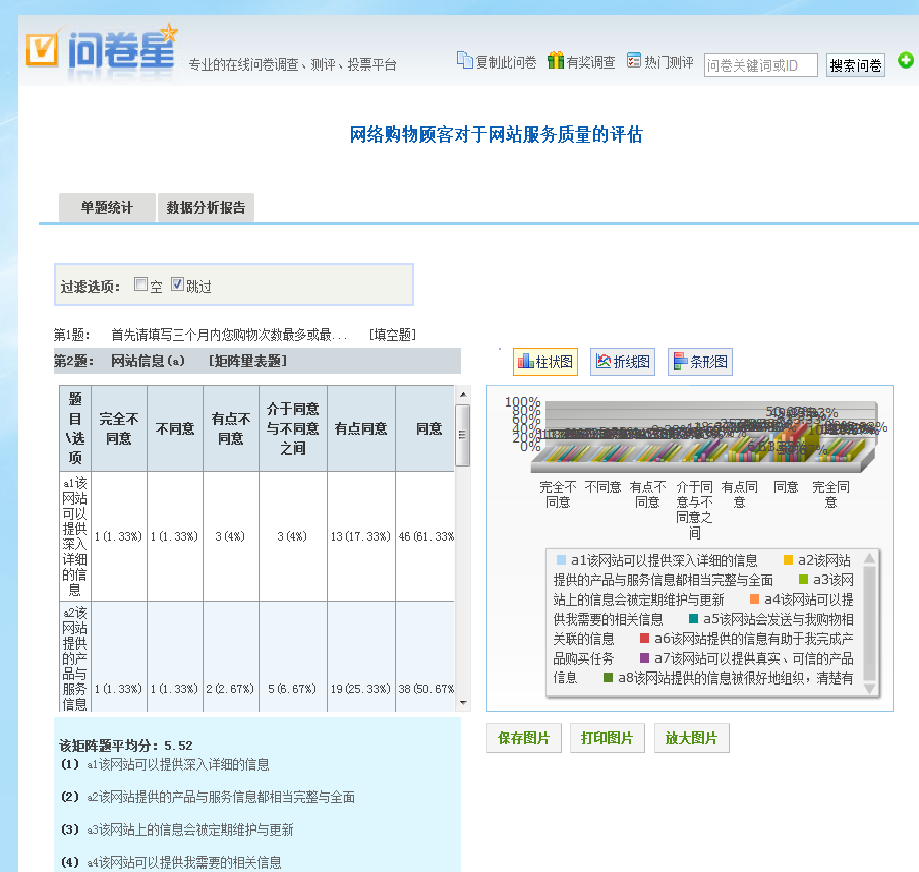
Task: Click the 放大图片 button
Action: [x=692, y=738]
